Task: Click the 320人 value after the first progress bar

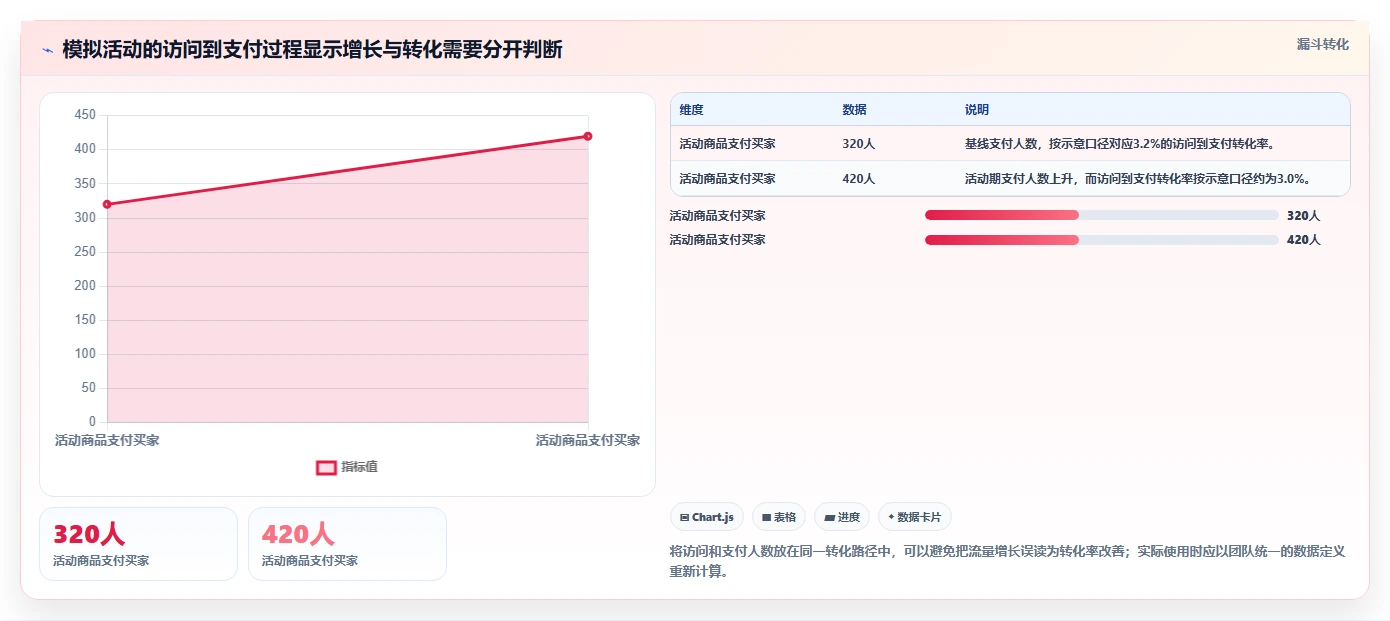Action: tap(1303, 215)
